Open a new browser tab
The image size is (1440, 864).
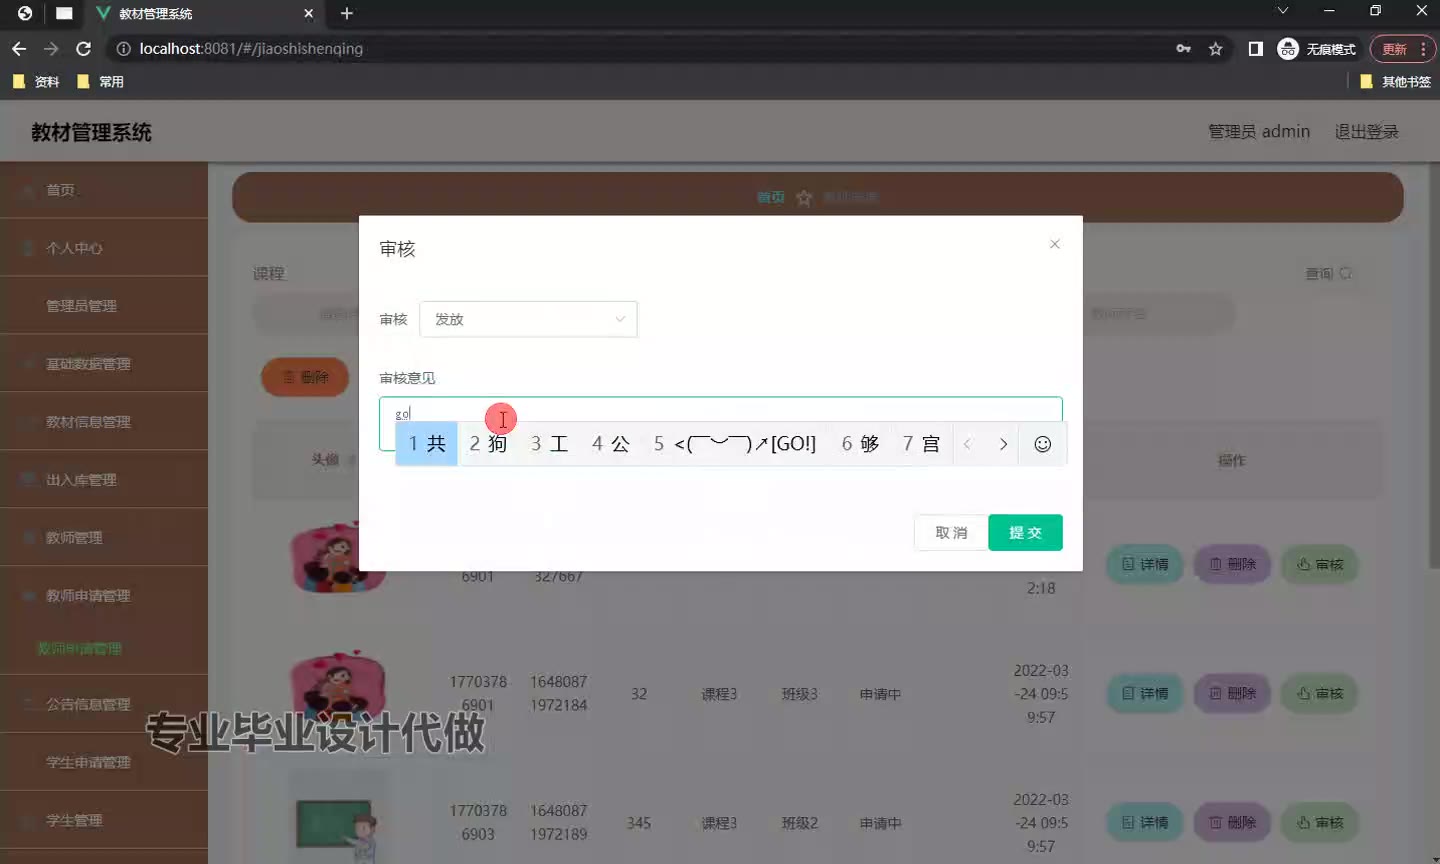347,13
